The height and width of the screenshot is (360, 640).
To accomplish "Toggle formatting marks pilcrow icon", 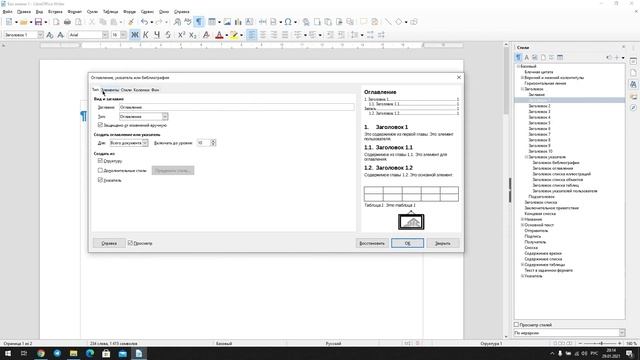I will (199, 22).
